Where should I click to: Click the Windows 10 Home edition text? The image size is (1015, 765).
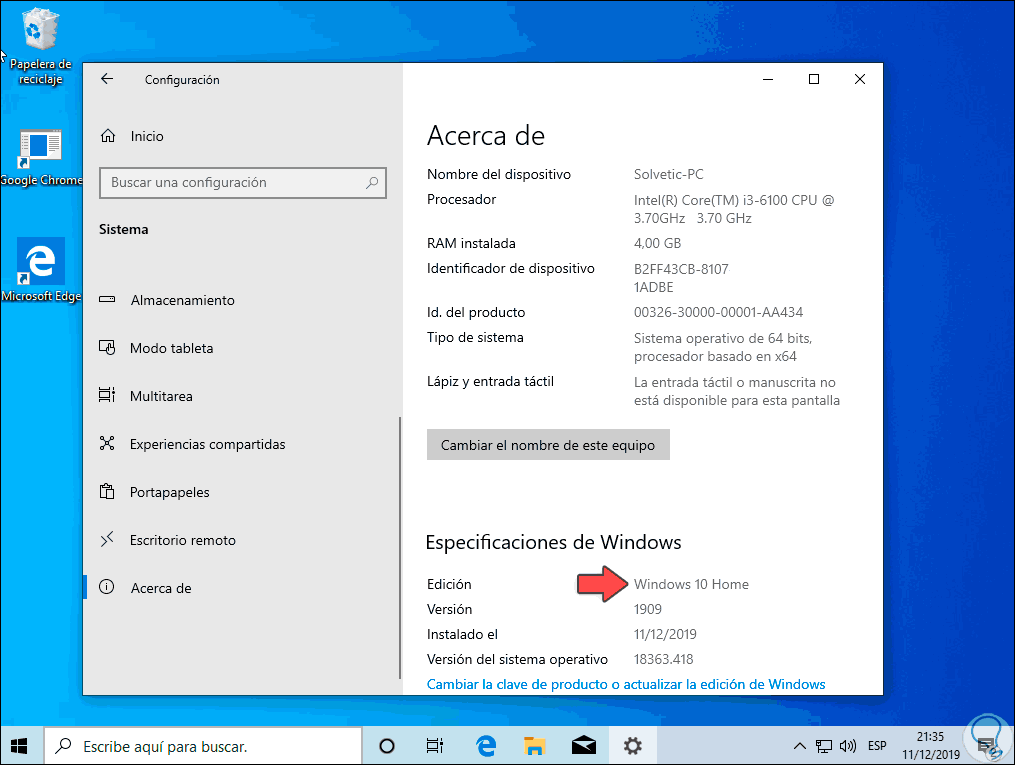tap(691, 584)
